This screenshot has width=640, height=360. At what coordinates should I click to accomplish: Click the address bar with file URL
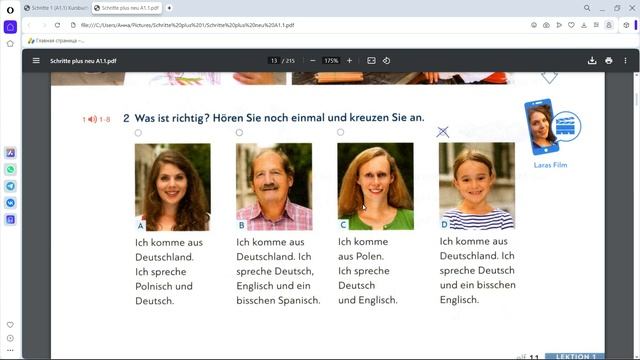tap(187, 25)
